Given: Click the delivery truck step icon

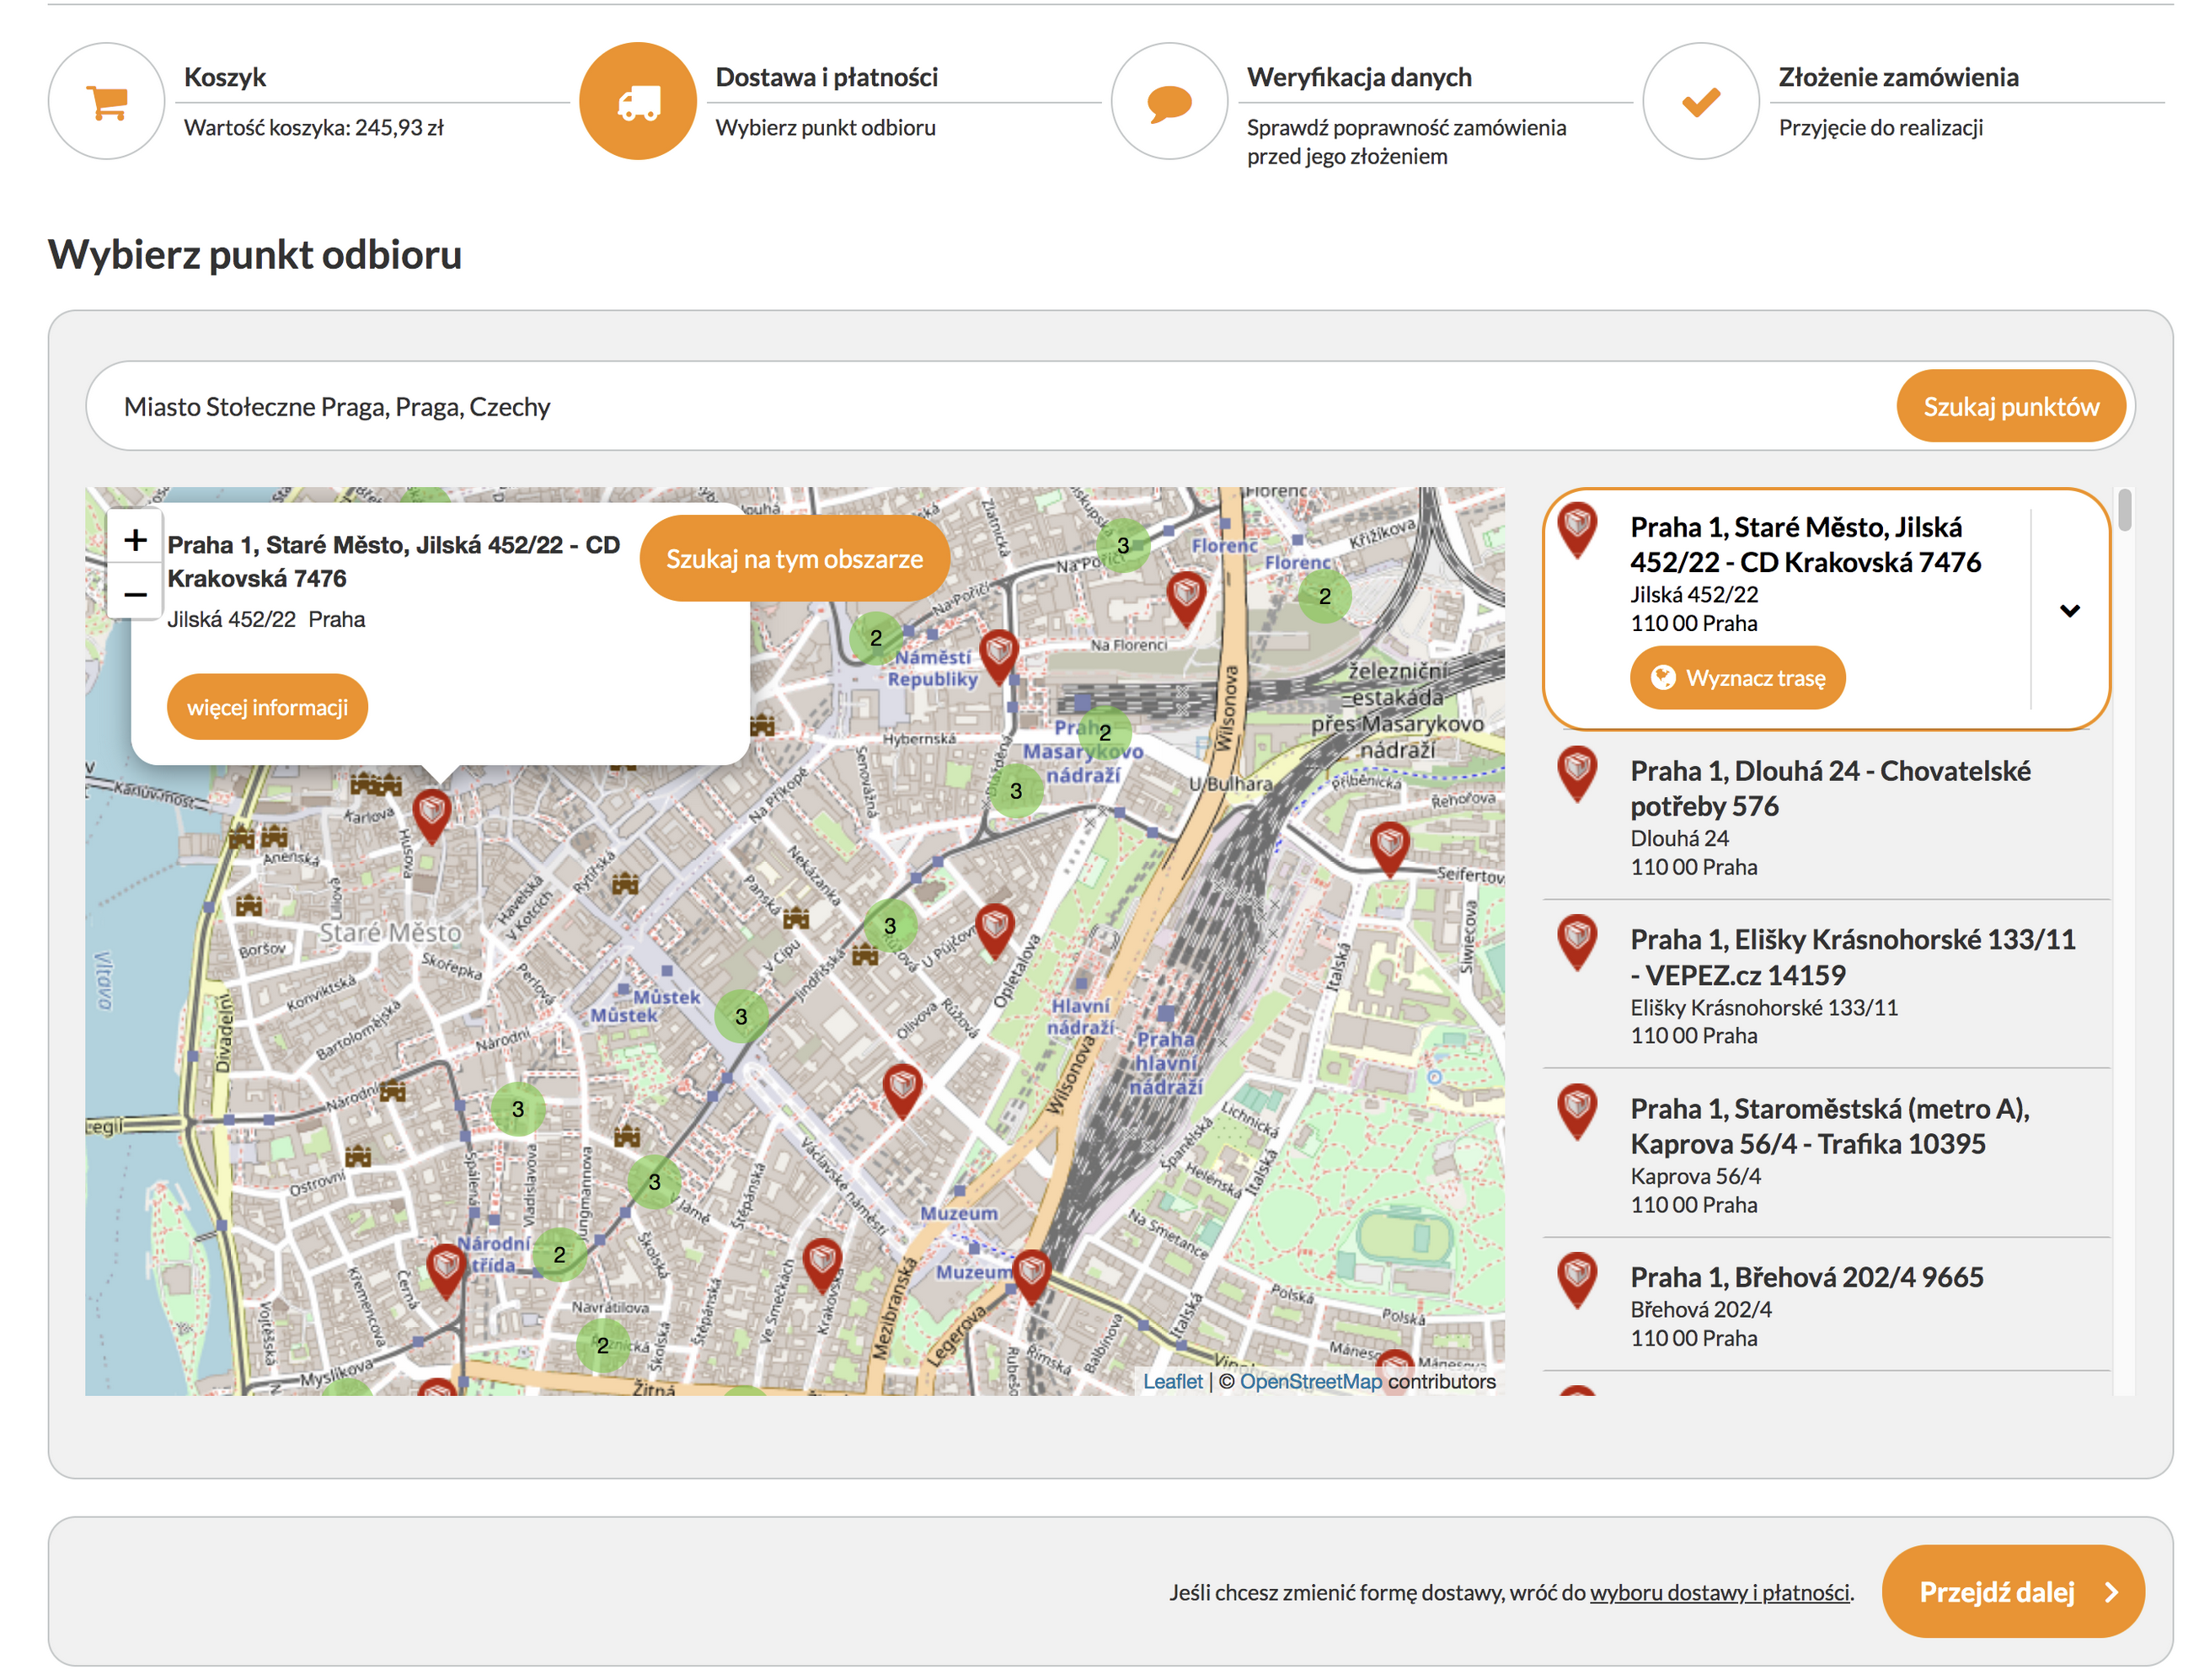Looking at the screenshot, I should point(637,101).
